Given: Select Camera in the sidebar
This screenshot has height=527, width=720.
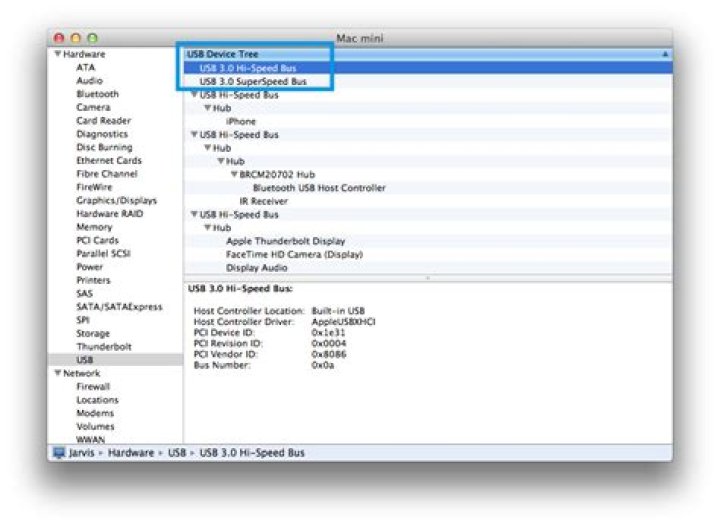Looking at the screenshot, I should pyautogui.click(x=93, y=107).
